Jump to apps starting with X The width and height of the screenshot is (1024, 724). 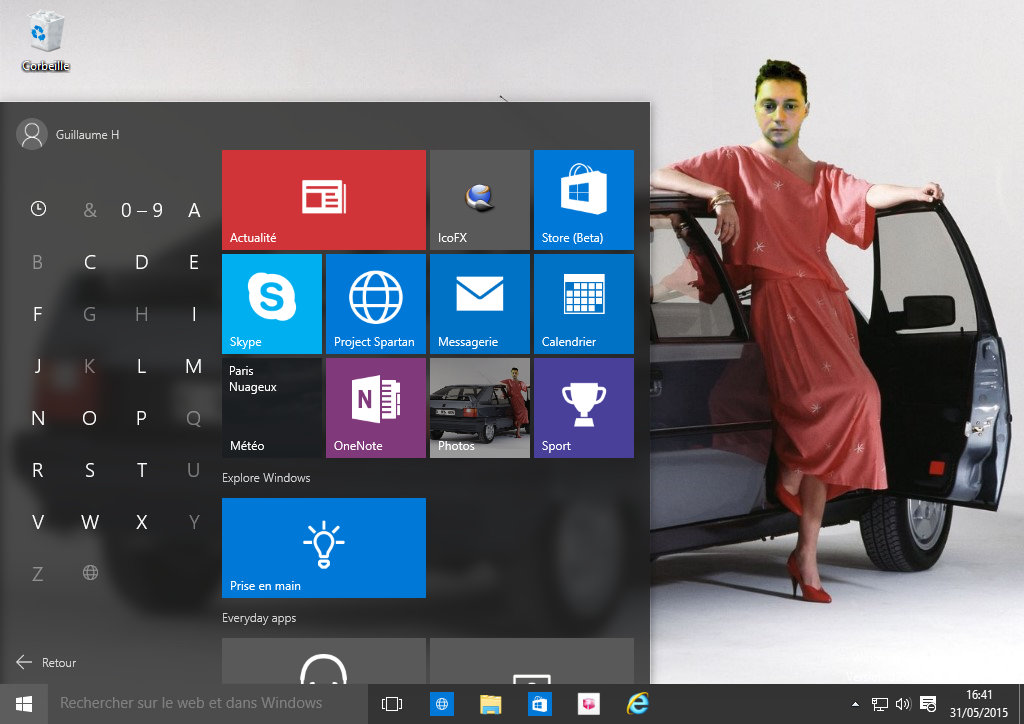click(142, 522)
